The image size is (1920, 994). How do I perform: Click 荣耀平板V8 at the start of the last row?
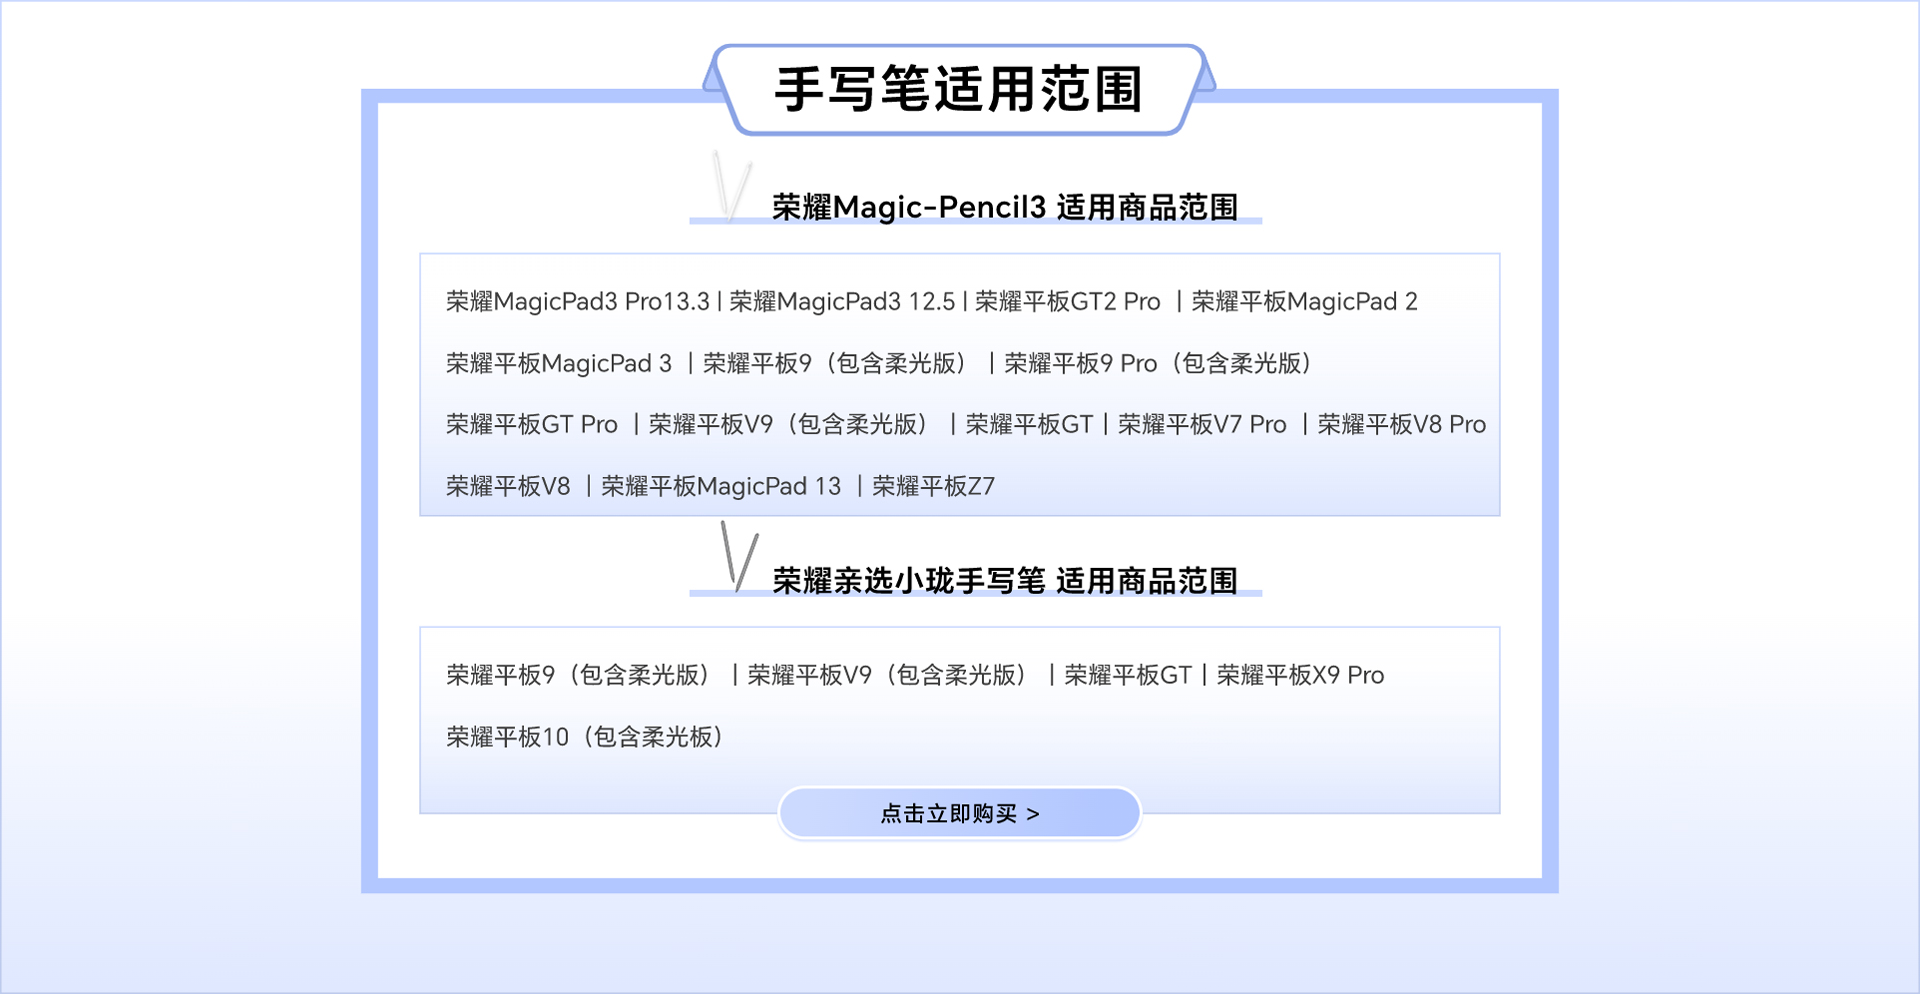pos(508,487)
